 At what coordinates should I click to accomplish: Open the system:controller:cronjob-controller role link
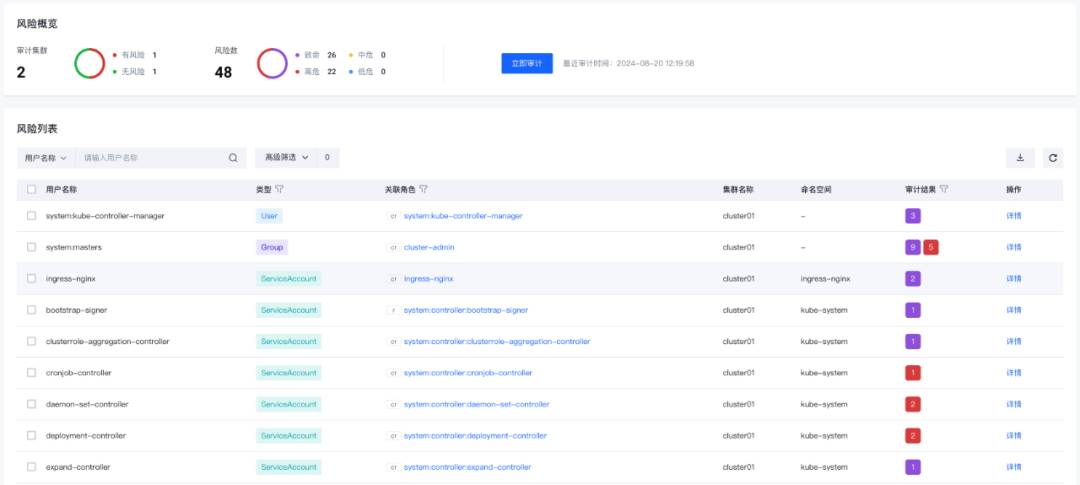tap(468, 373)
